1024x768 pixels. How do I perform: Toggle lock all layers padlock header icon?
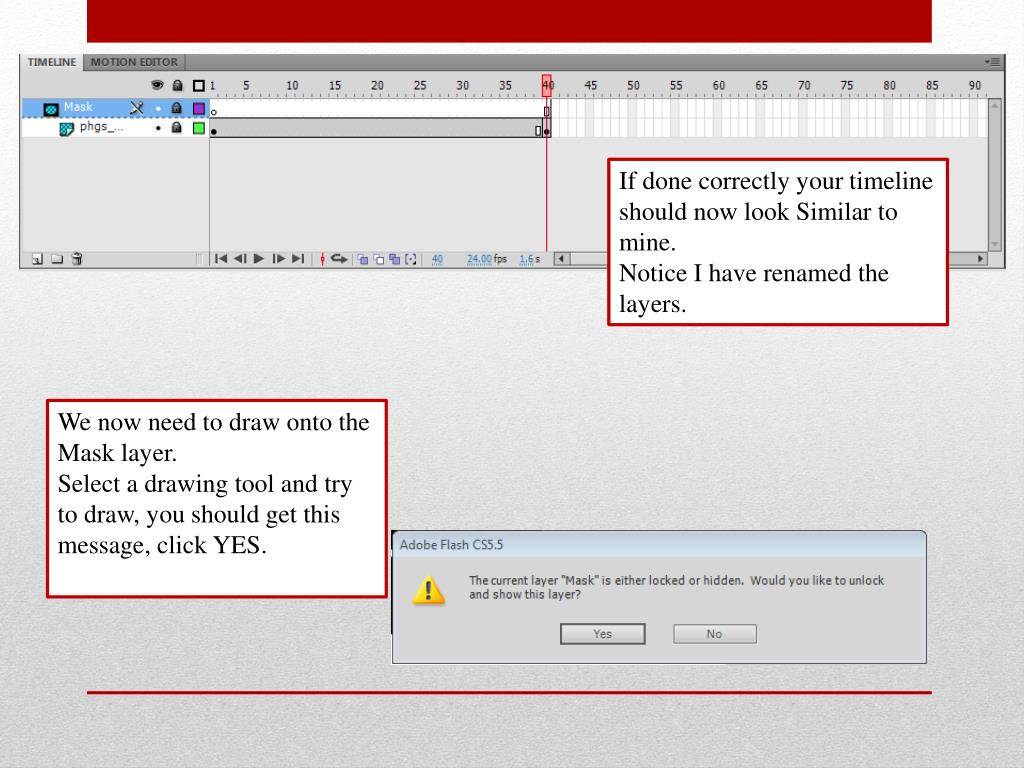[x=177, y=85]
